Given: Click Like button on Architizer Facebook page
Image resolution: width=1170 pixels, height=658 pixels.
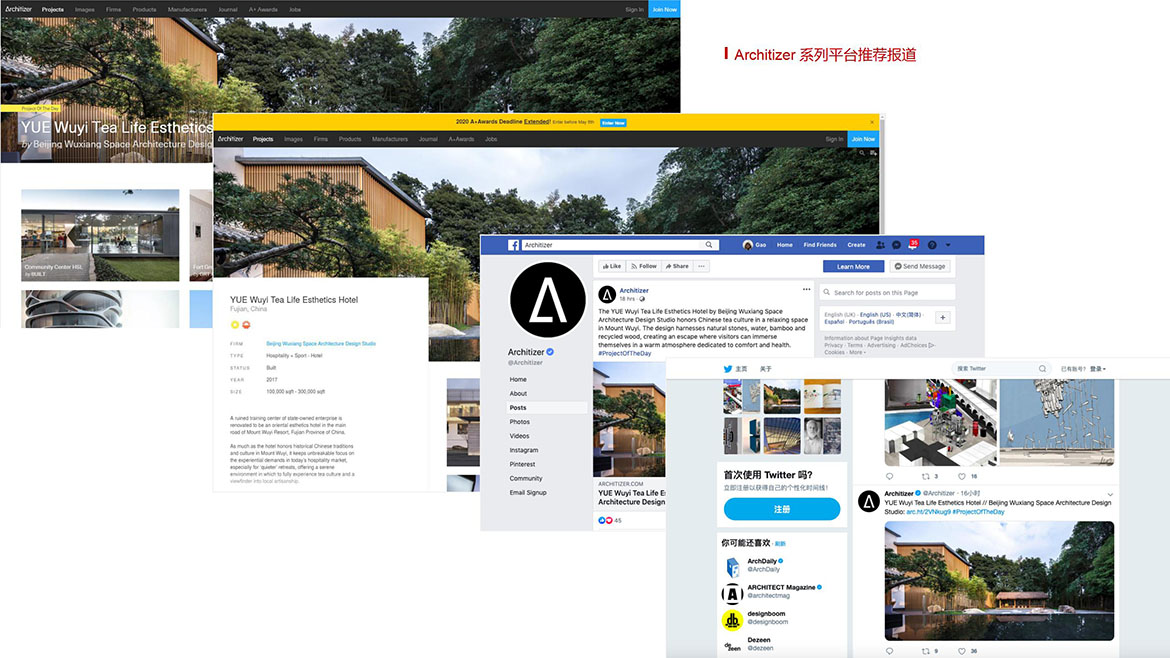Looking at the screenshot, I should [612, 266].
